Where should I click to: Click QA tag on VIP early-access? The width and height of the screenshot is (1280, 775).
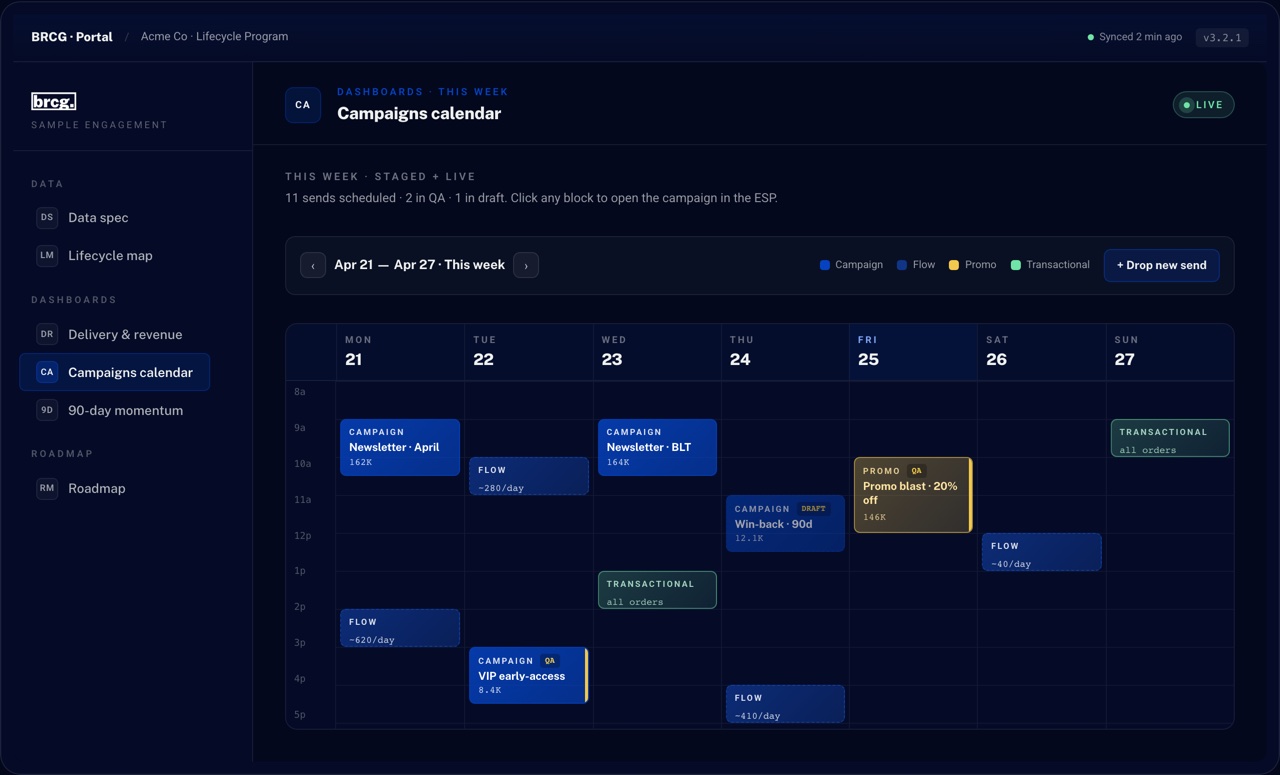[549, 661]
